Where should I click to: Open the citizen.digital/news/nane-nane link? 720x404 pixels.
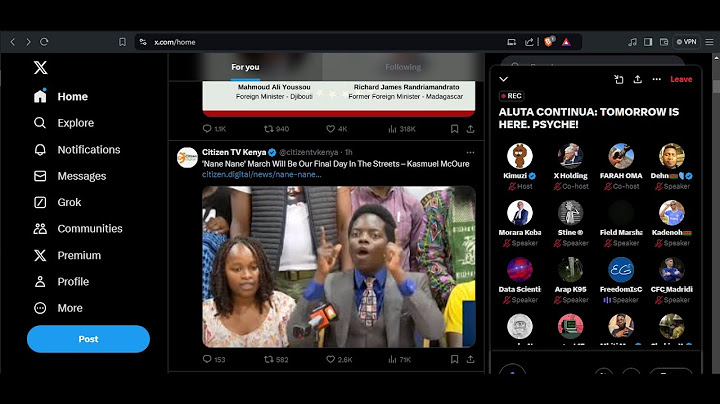[x=262, y=174]
